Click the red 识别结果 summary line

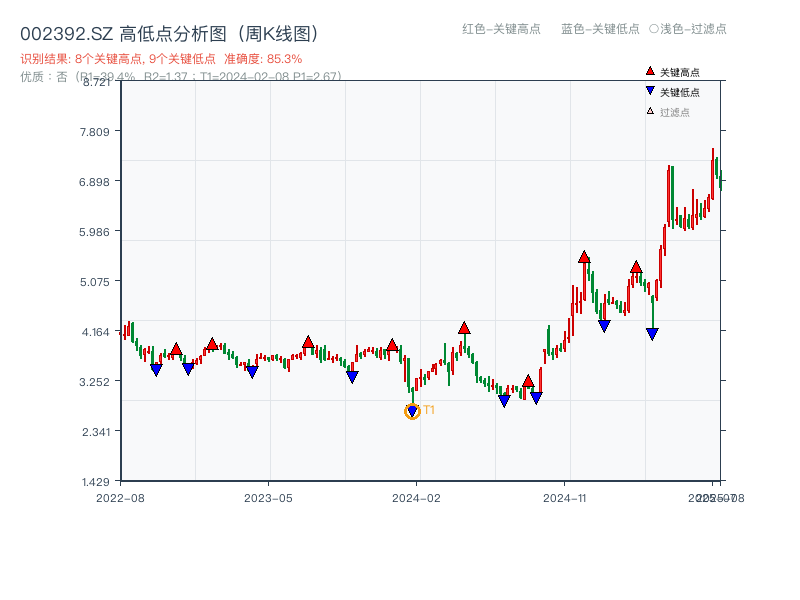[x=161, y=59]
